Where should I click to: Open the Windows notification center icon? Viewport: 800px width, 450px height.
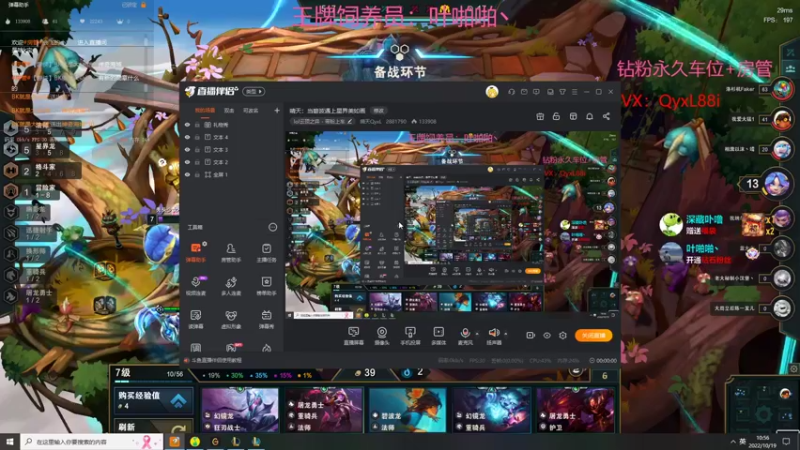pyautogui.click(x=786, y=441)
